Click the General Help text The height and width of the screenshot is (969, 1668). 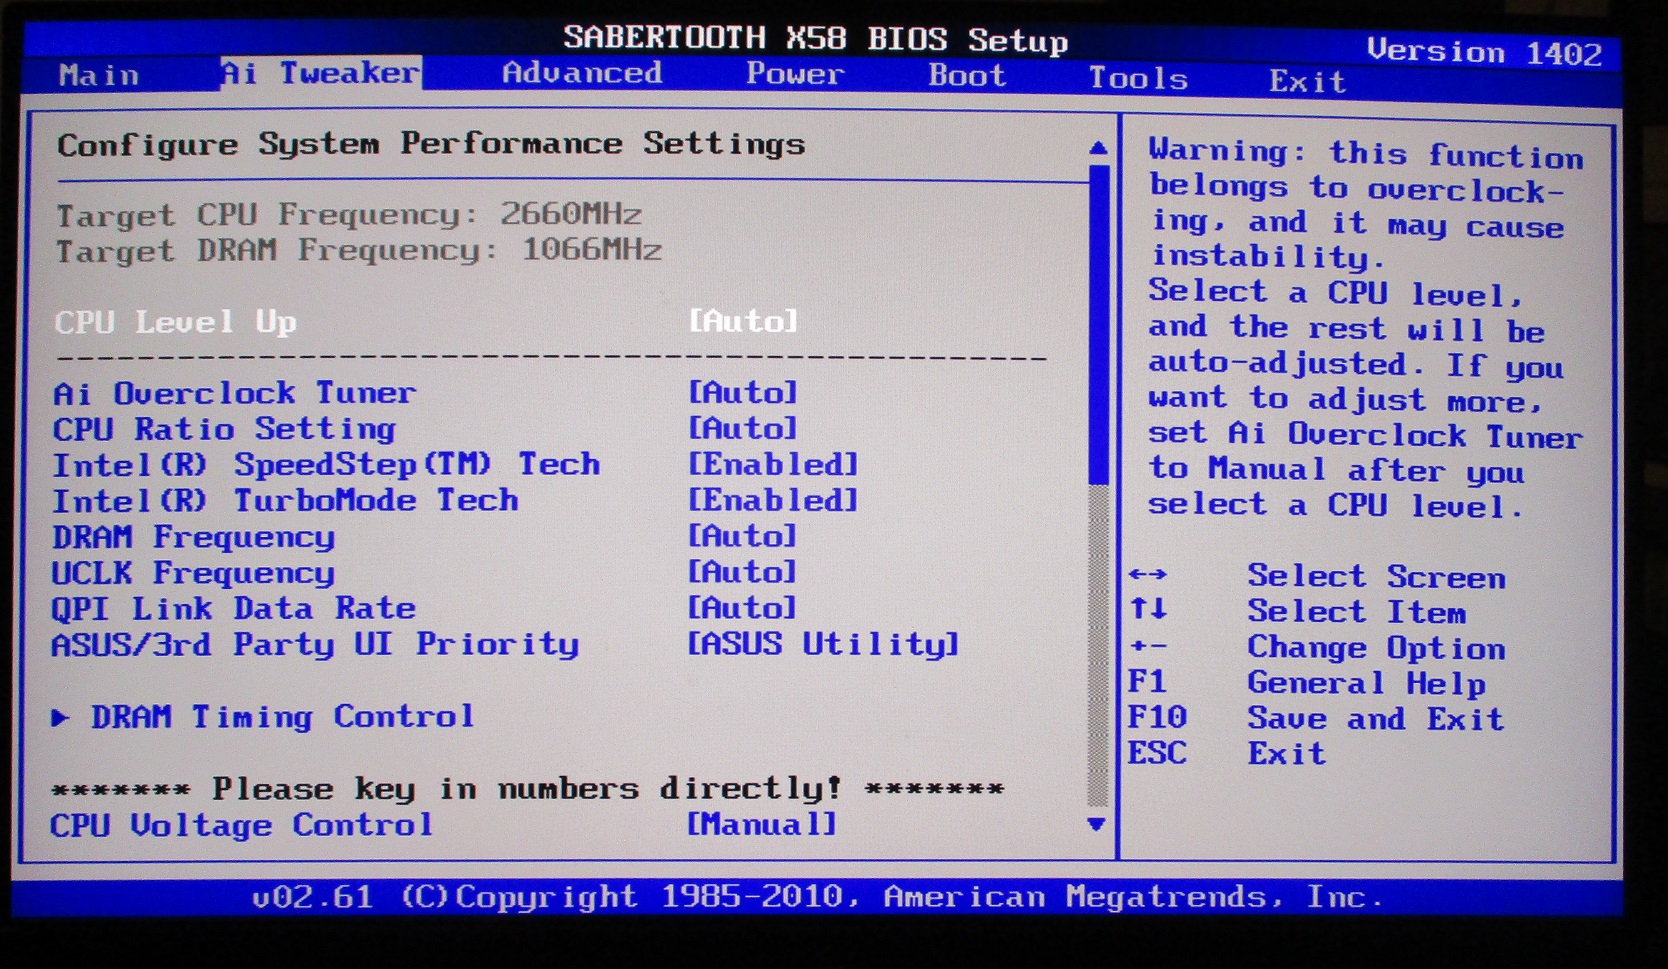pyautogui.click(x=1366, y=683)
